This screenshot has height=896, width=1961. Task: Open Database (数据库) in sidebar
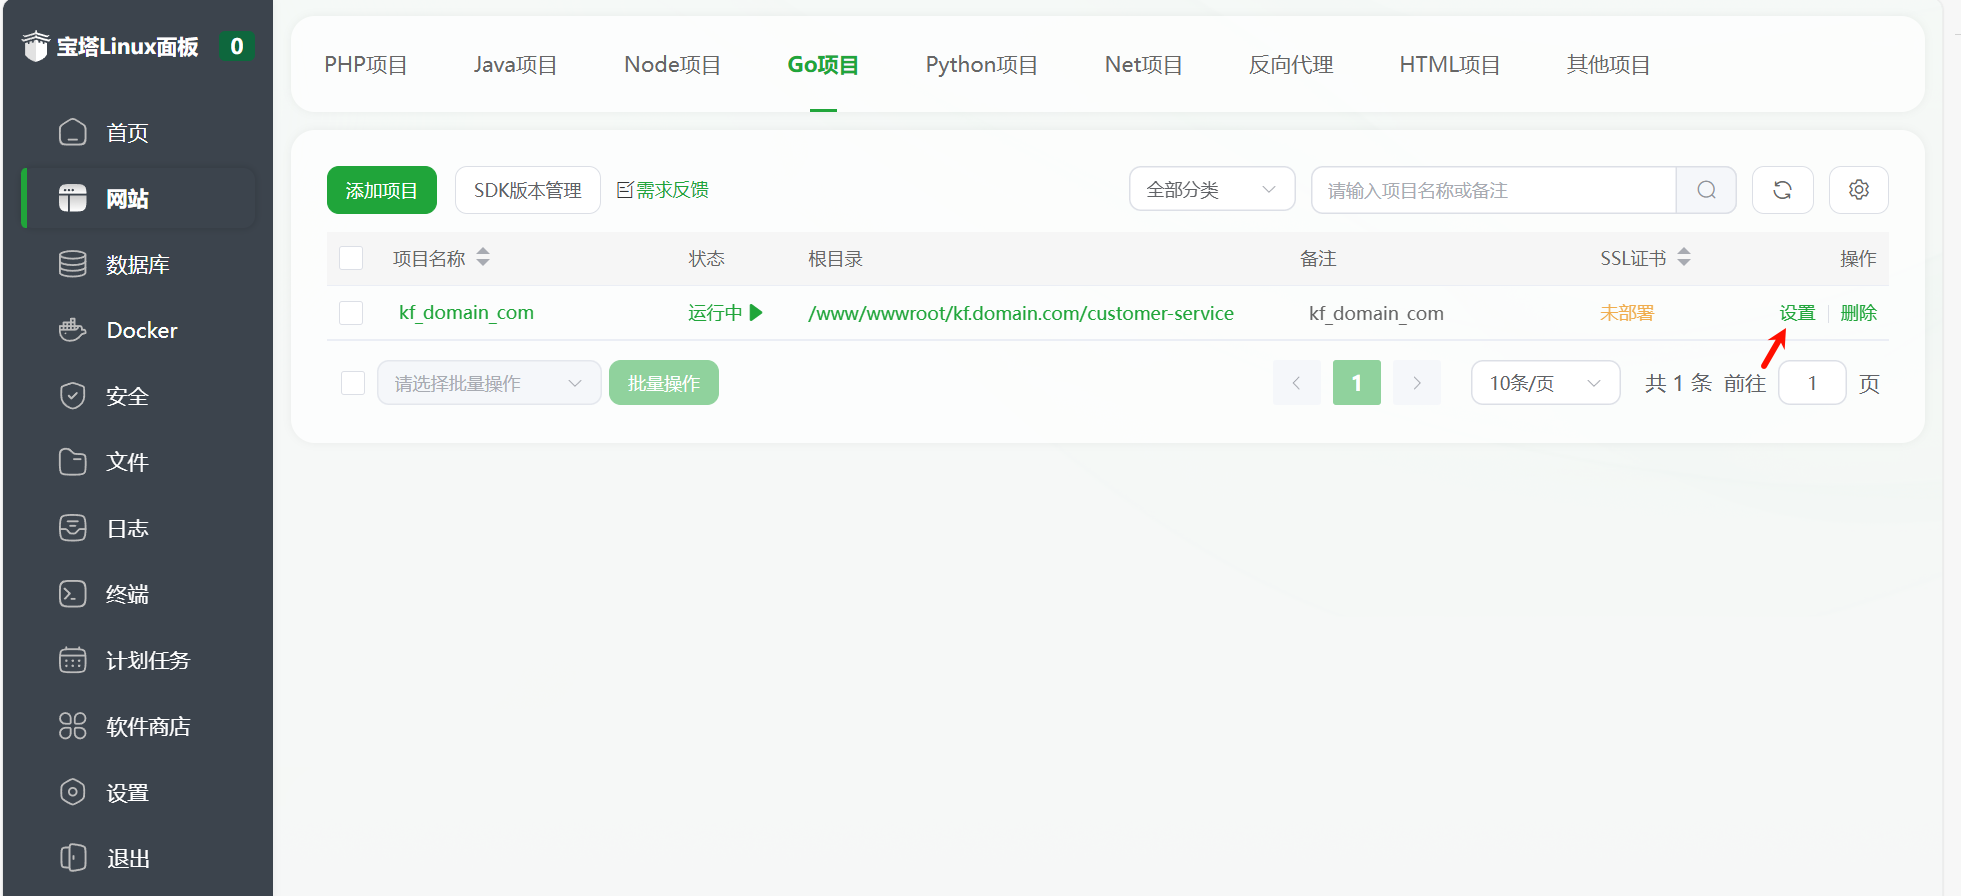(137, 264)
